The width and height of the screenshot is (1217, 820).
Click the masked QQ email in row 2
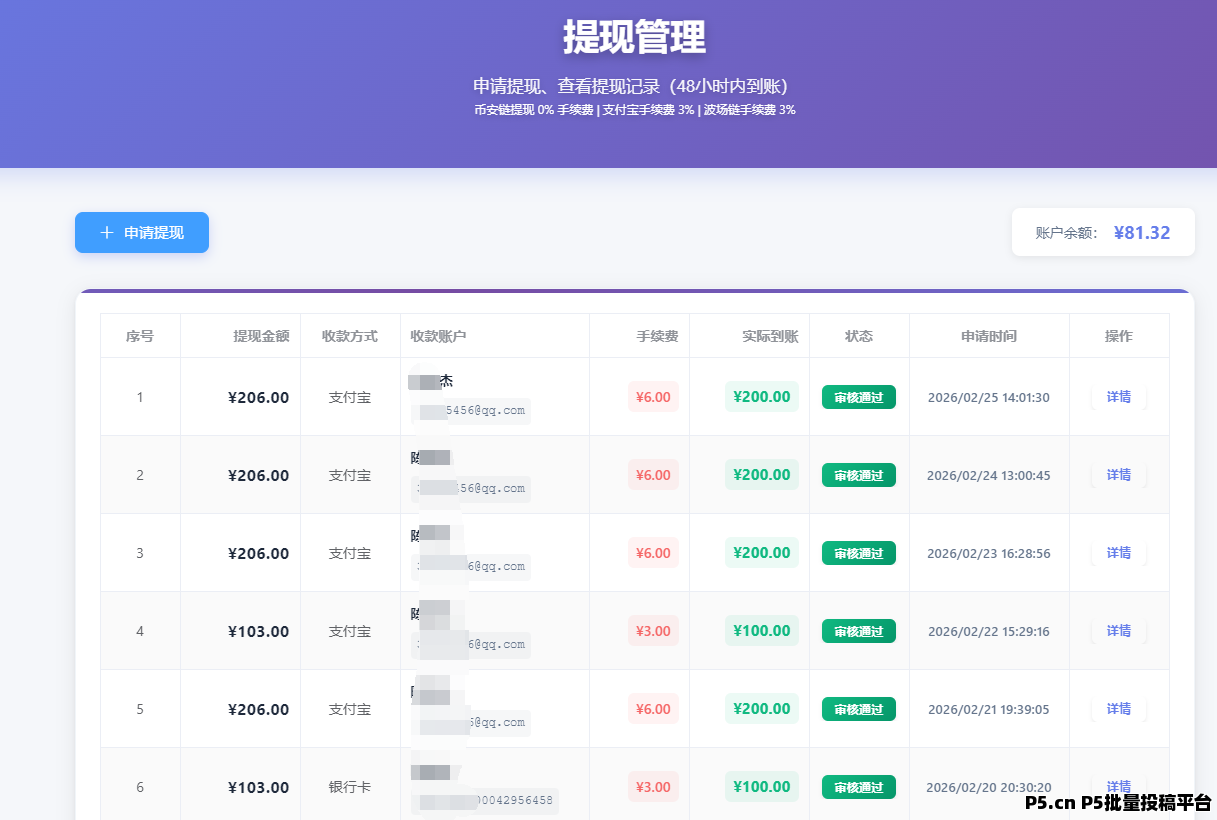(x=470, y=489)
